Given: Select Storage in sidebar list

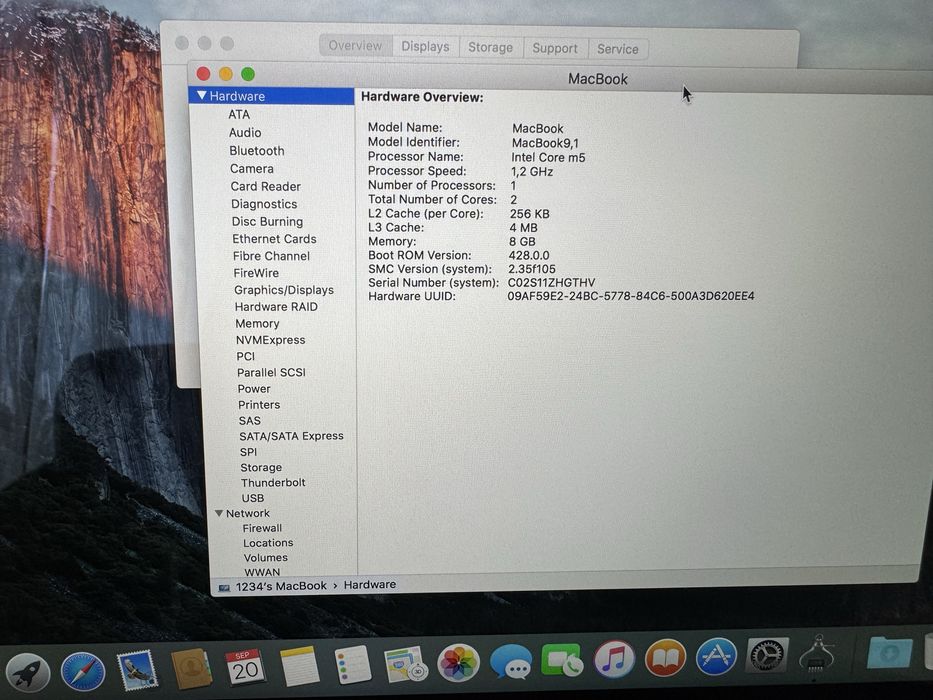Looking at the screenshot, I should (261, 467).
